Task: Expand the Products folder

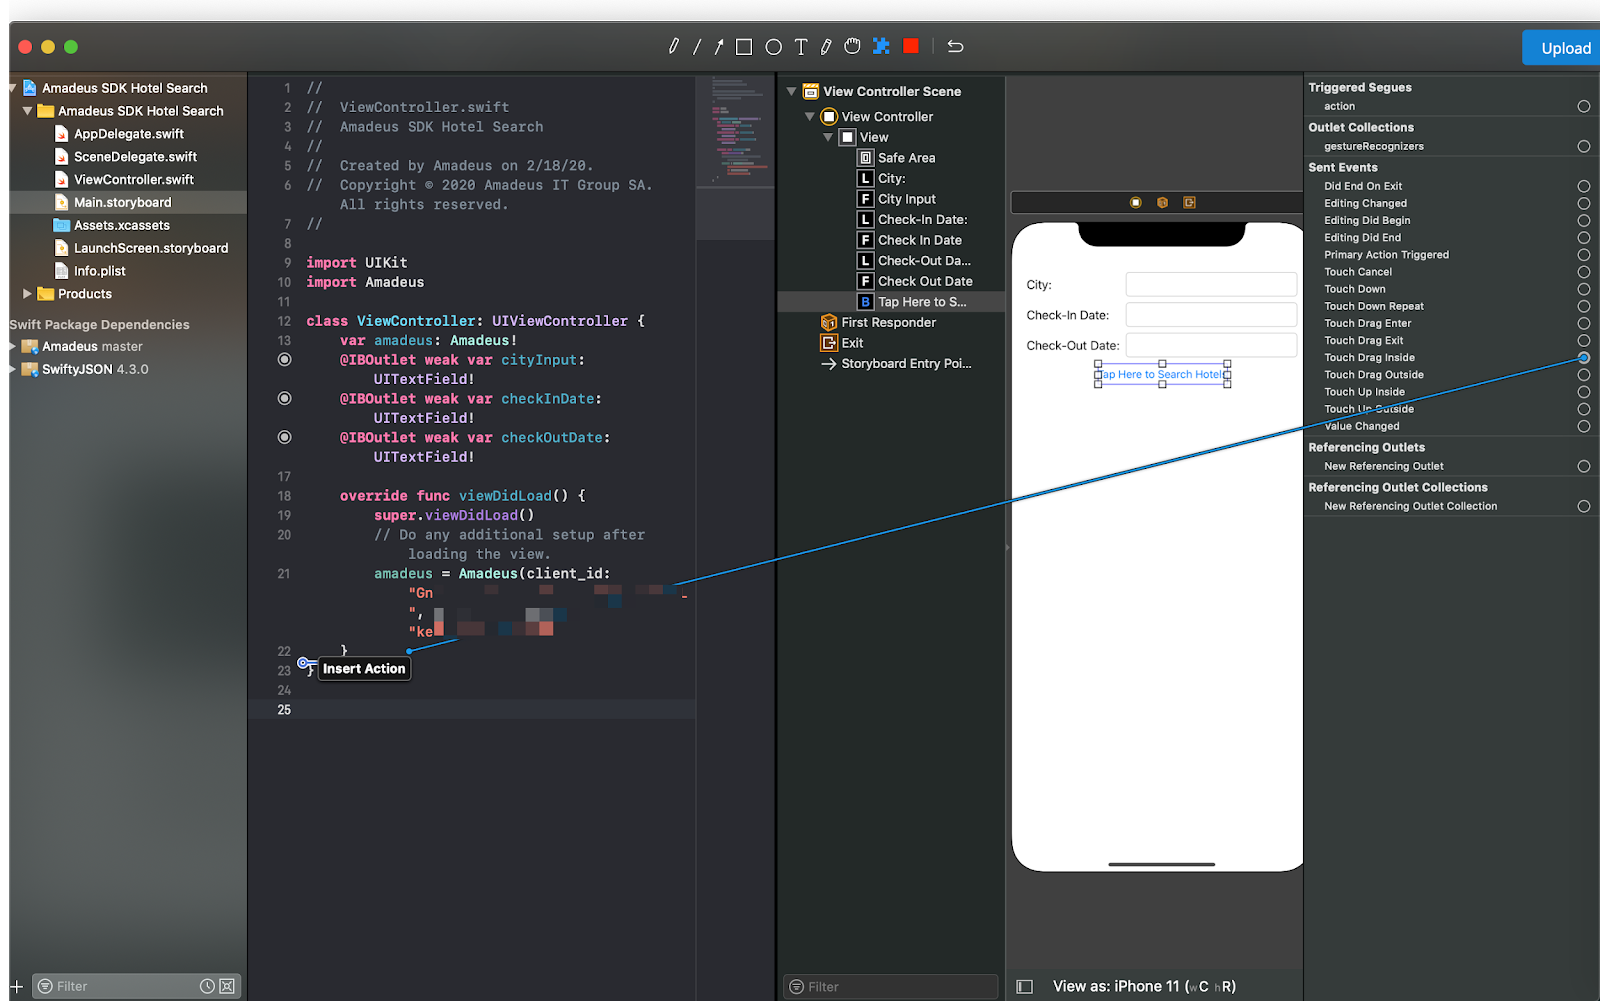Action: [x=28, y=294]
